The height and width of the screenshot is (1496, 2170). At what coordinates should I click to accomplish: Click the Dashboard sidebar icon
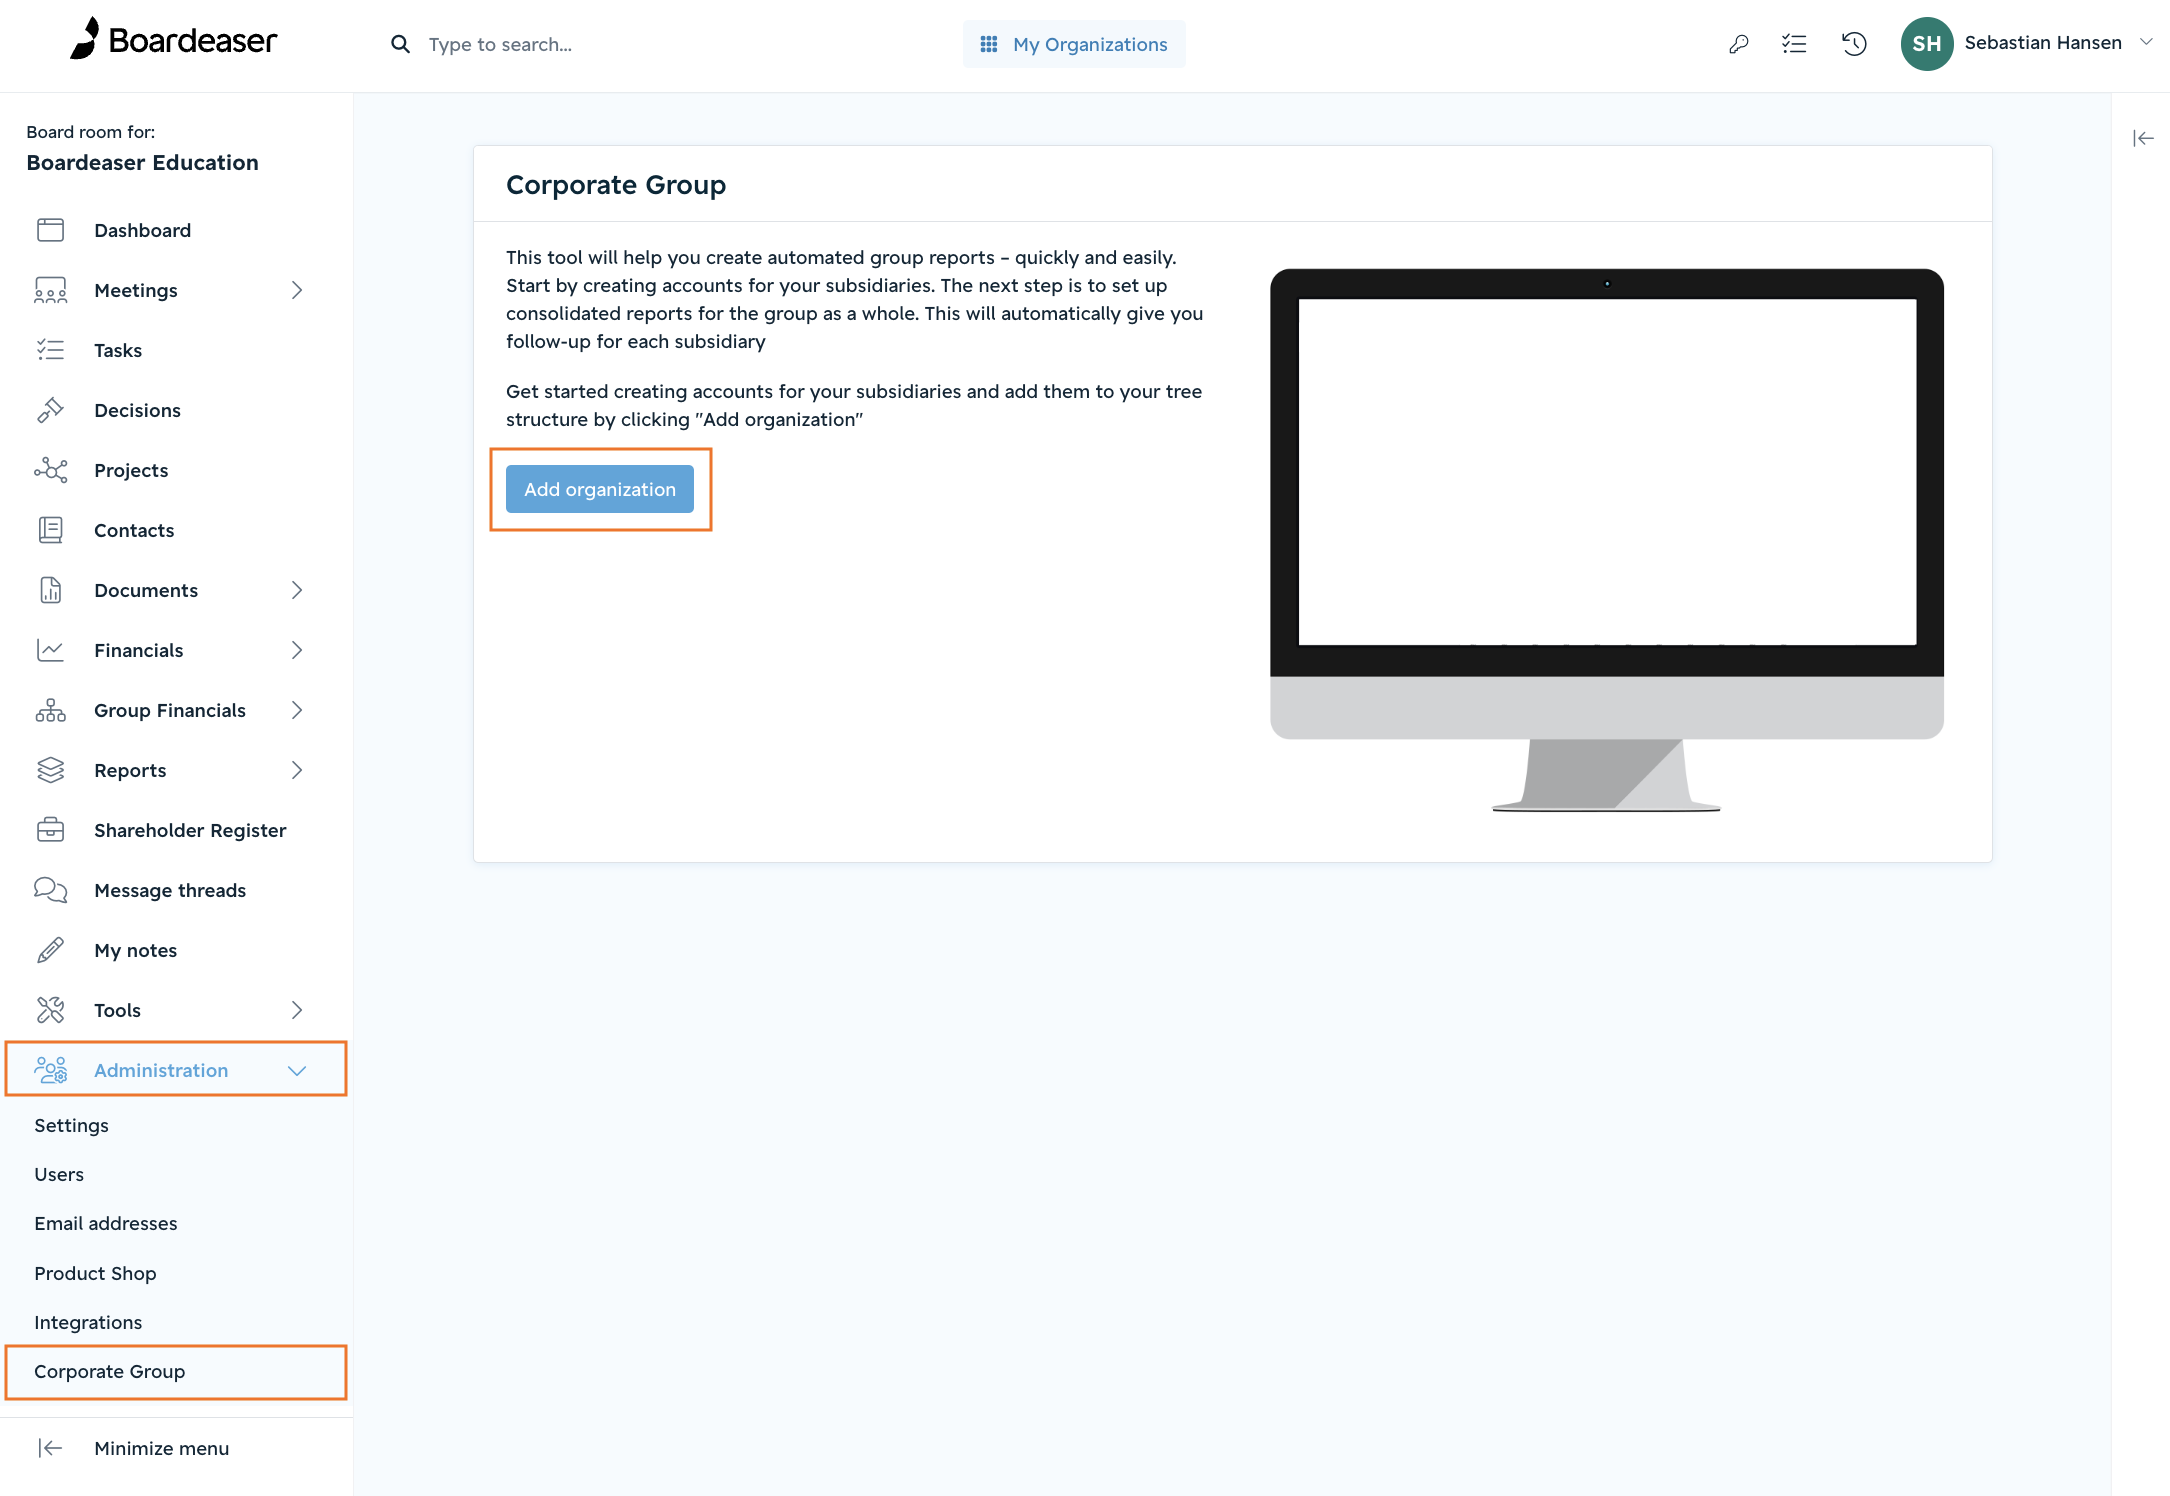click(x=50, y=230)
